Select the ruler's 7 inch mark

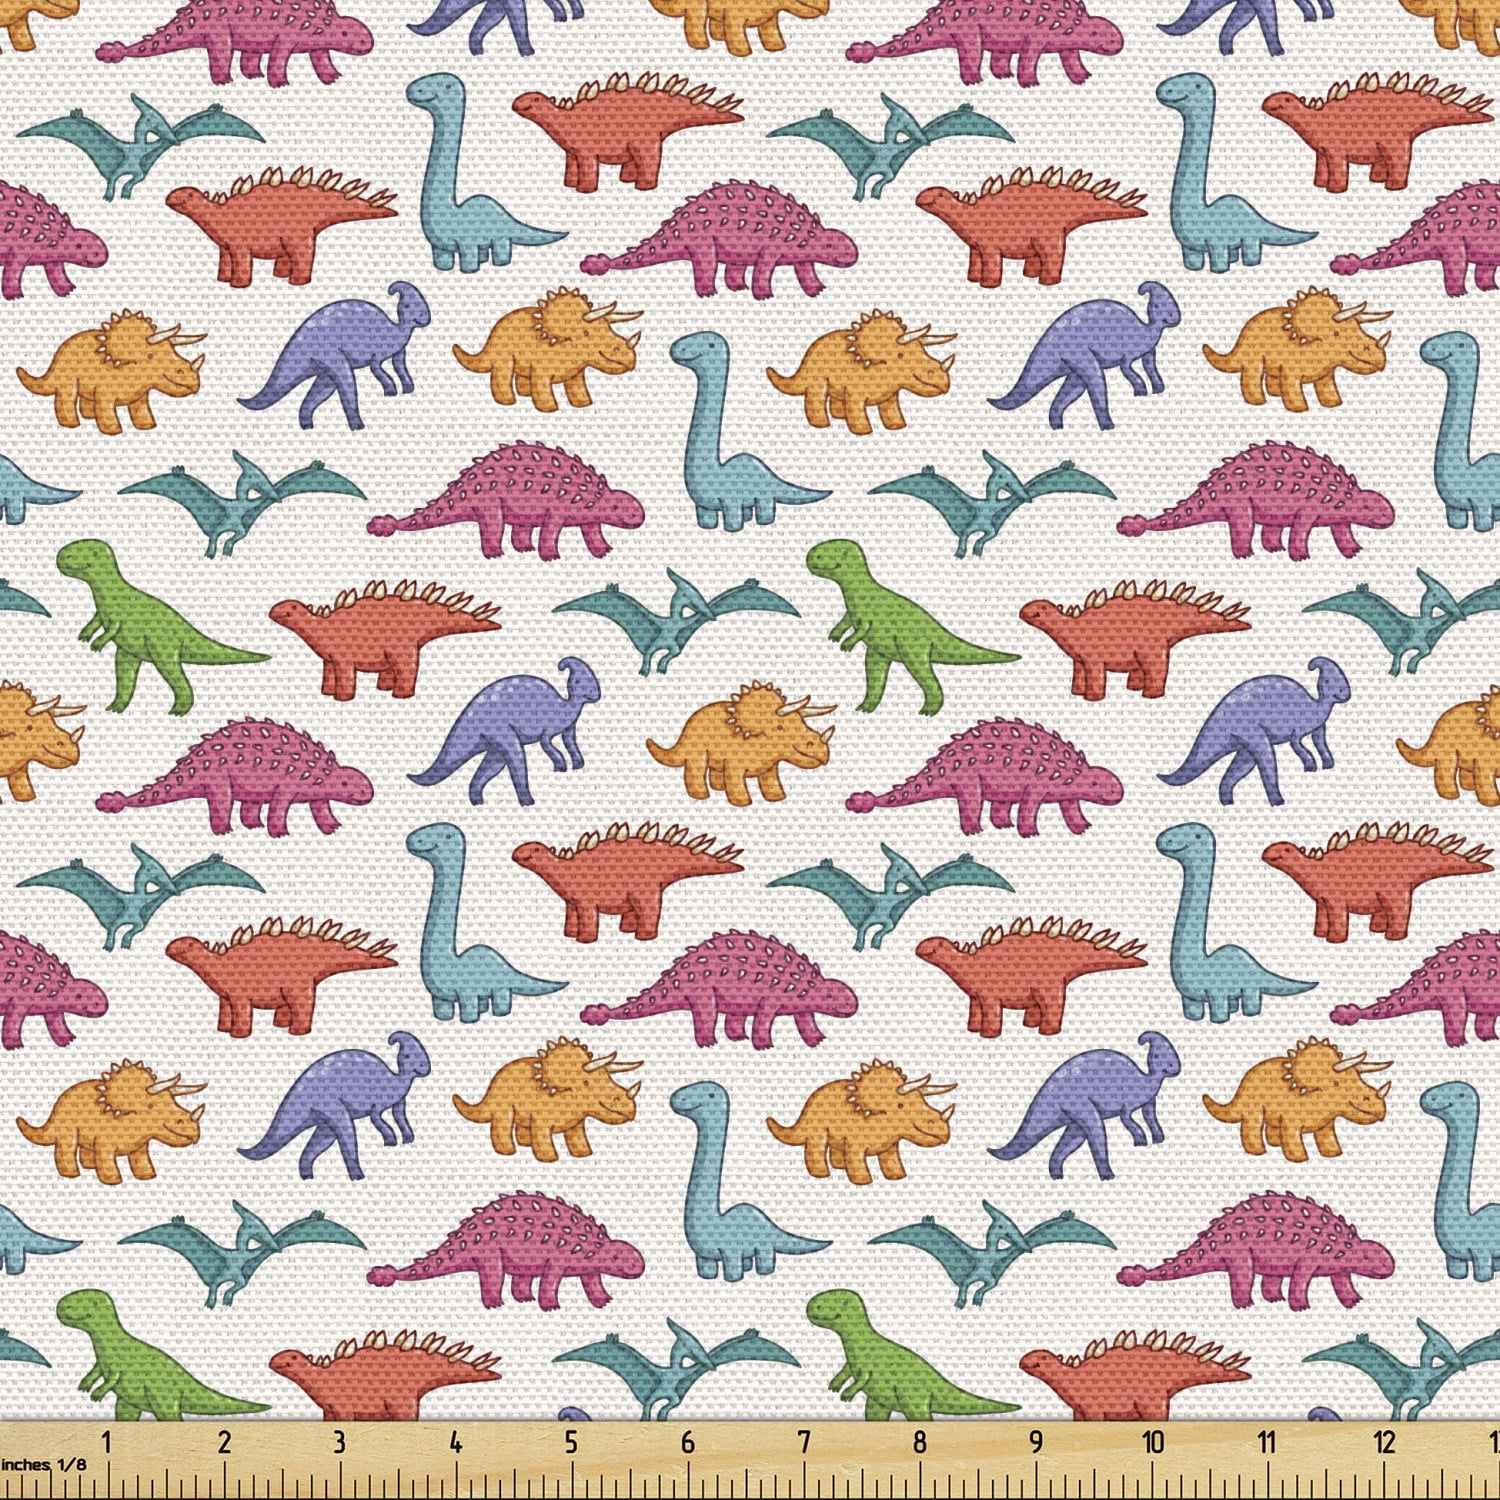tap(803, 1442)
